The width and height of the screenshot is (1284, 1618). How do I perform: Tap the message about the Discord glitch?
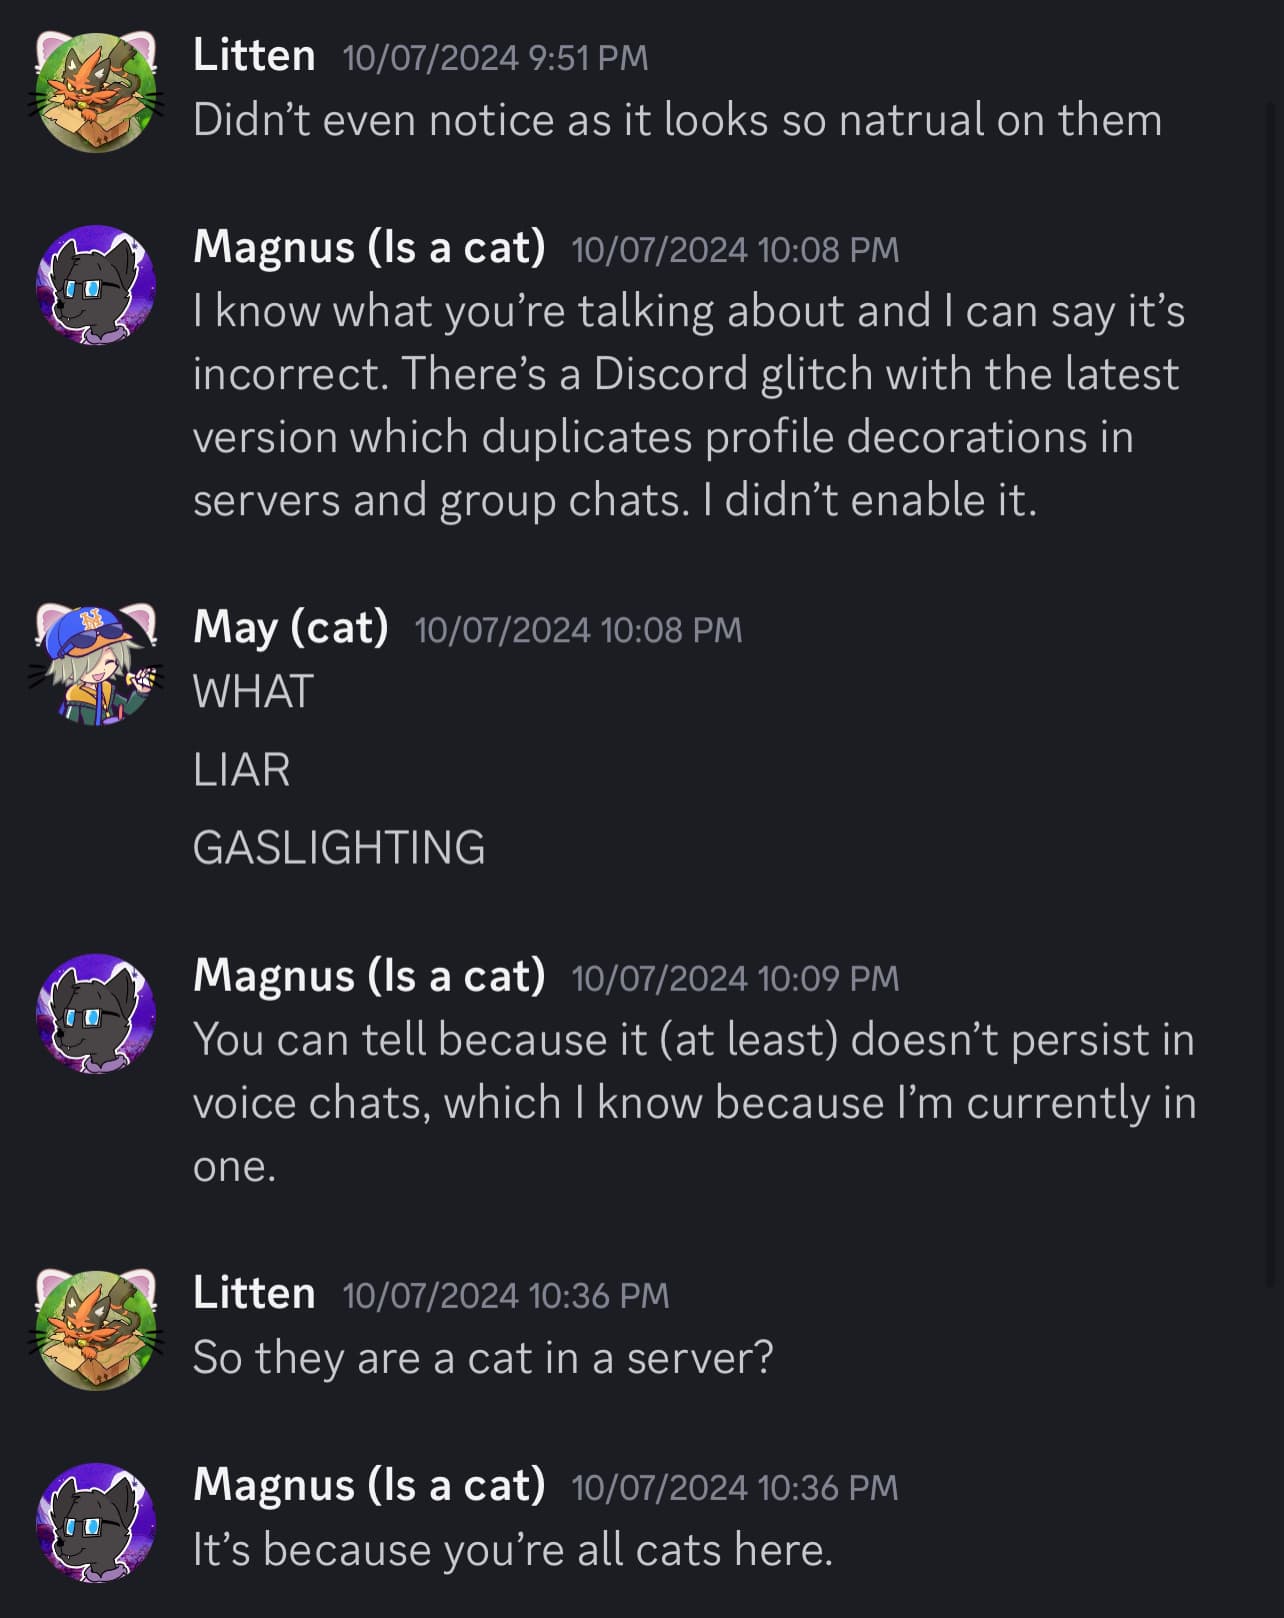687,405
